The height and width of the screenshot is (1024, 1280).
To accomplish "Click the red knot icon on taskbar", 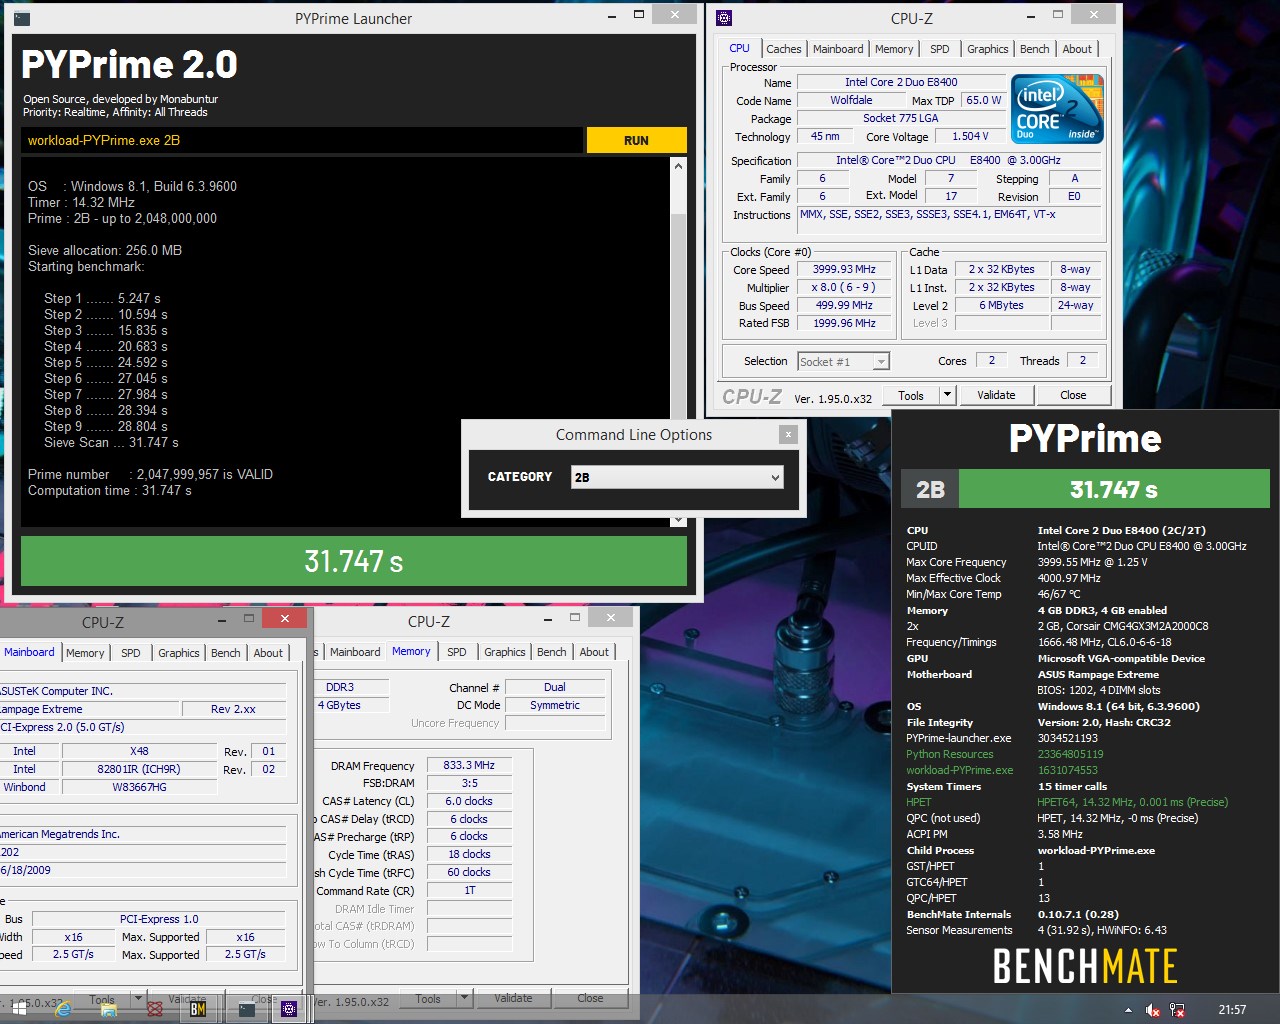I will click(154, 1010).
